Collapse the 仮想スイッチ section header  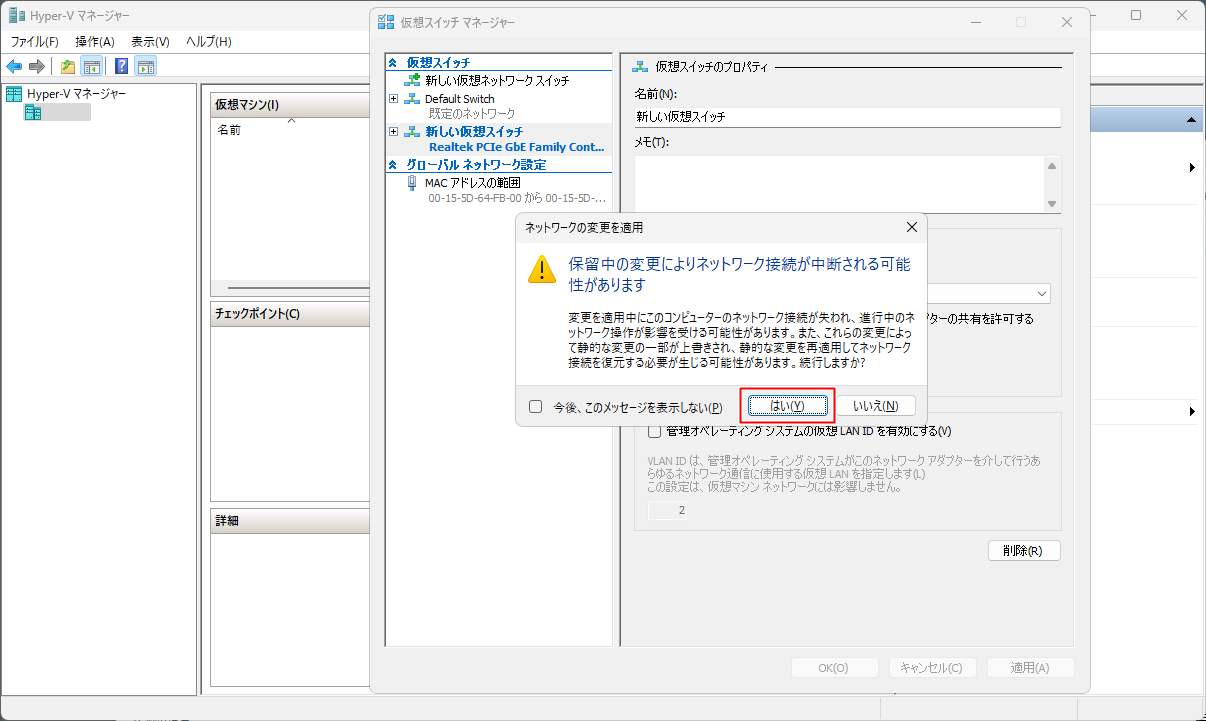click(x=393, y=62)
